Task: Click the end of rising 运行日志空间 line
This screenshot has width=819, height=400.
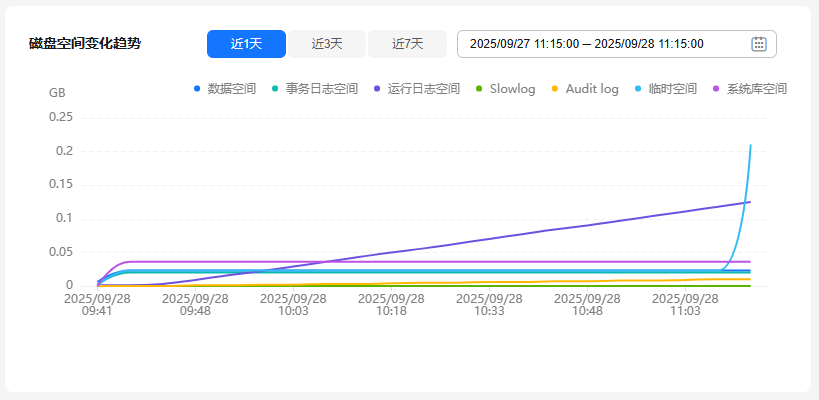Action: pyautogui.click(x=749, y=202)
